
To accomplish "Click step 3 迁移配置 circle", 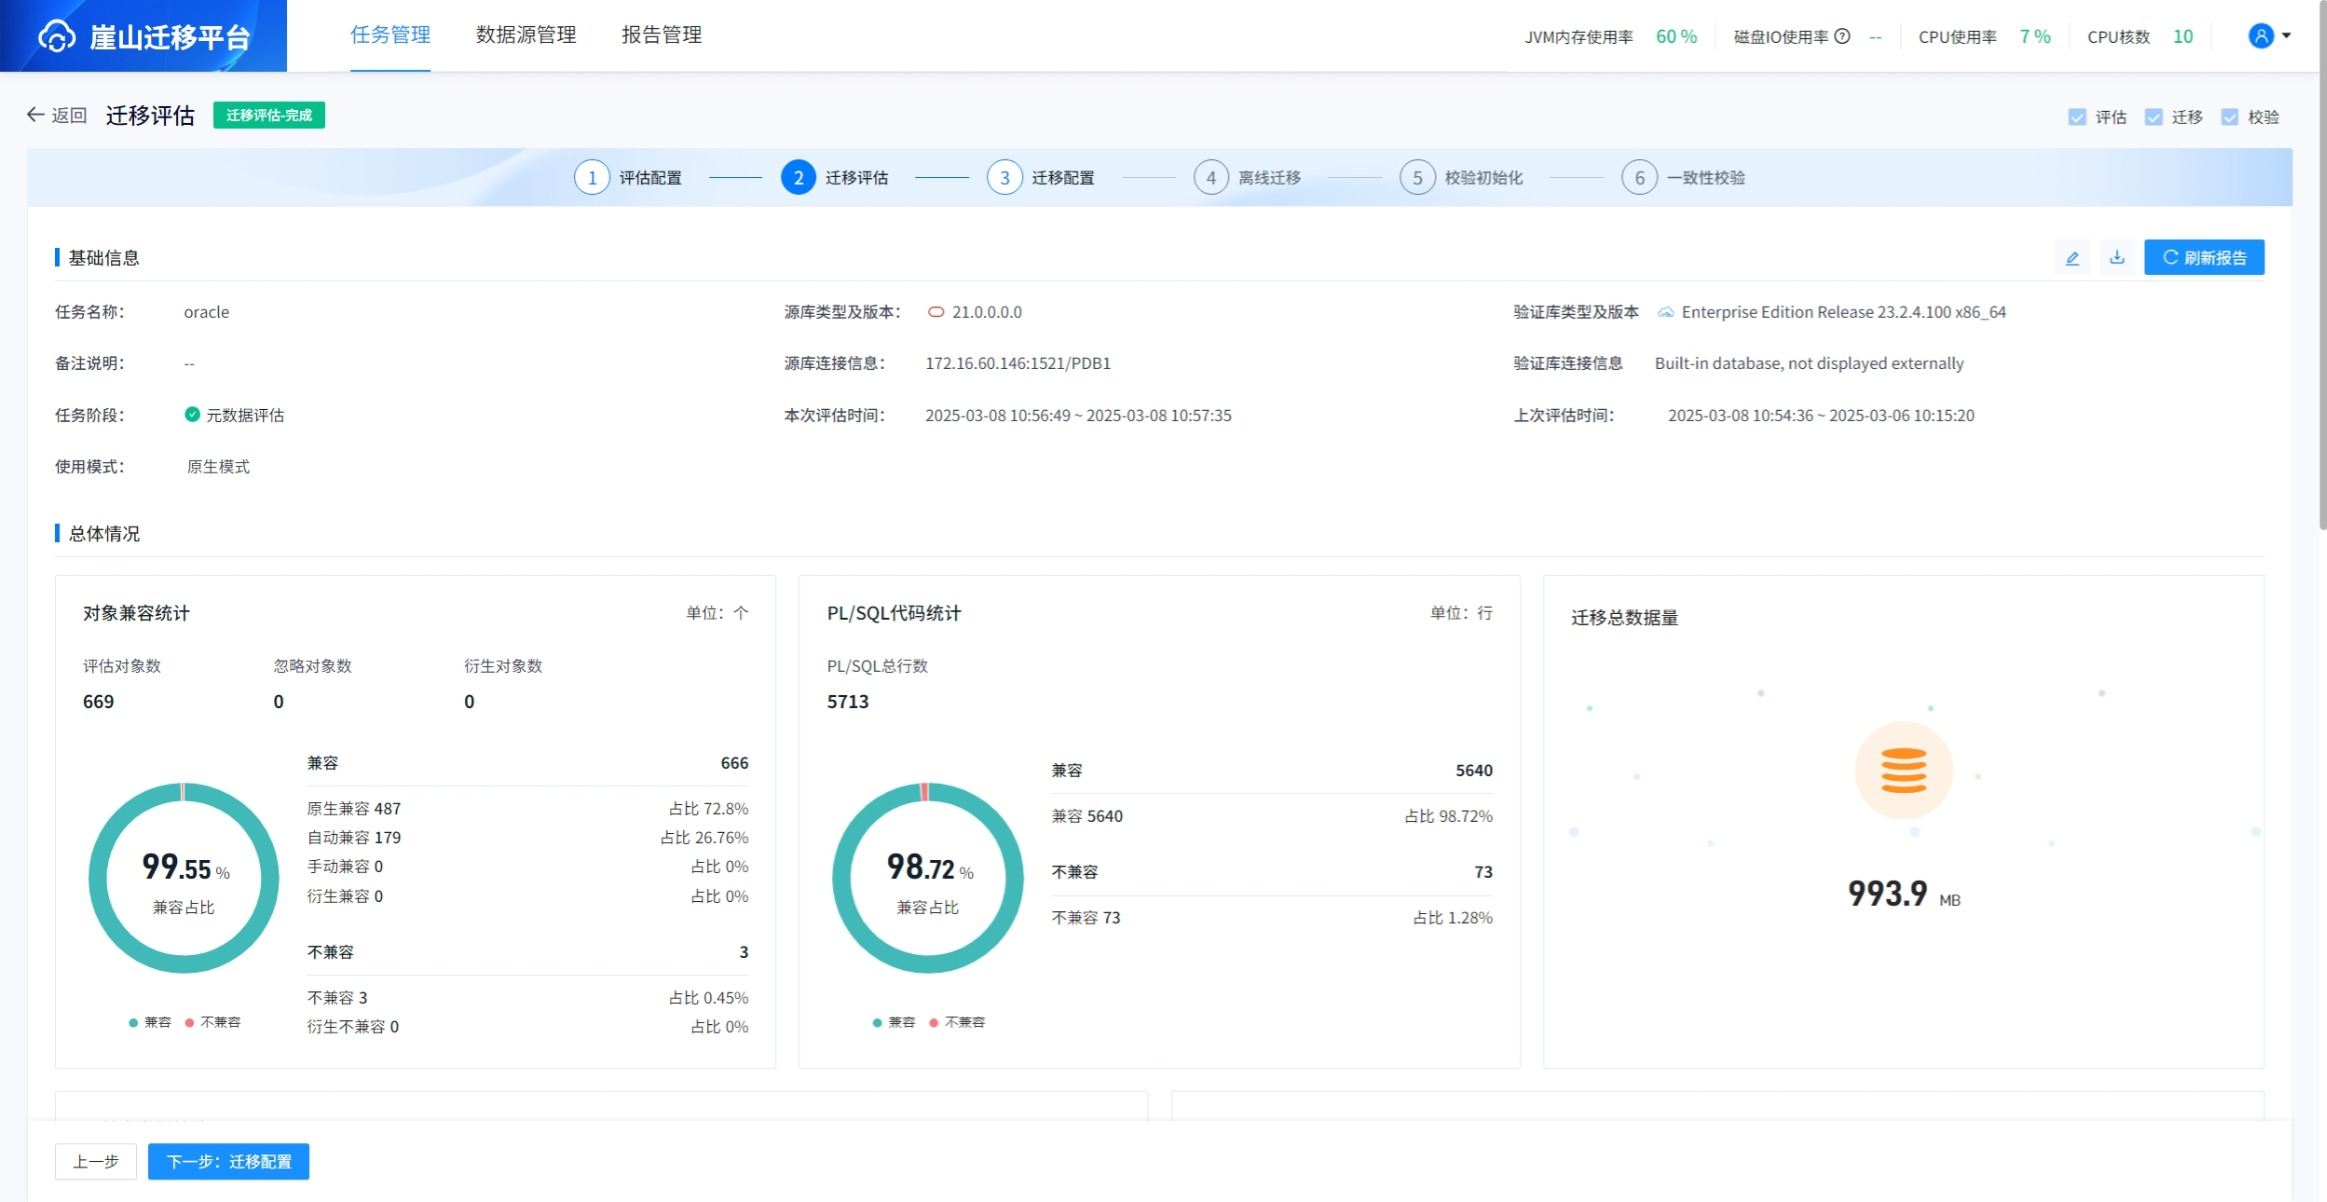I will coord(1004,178).
